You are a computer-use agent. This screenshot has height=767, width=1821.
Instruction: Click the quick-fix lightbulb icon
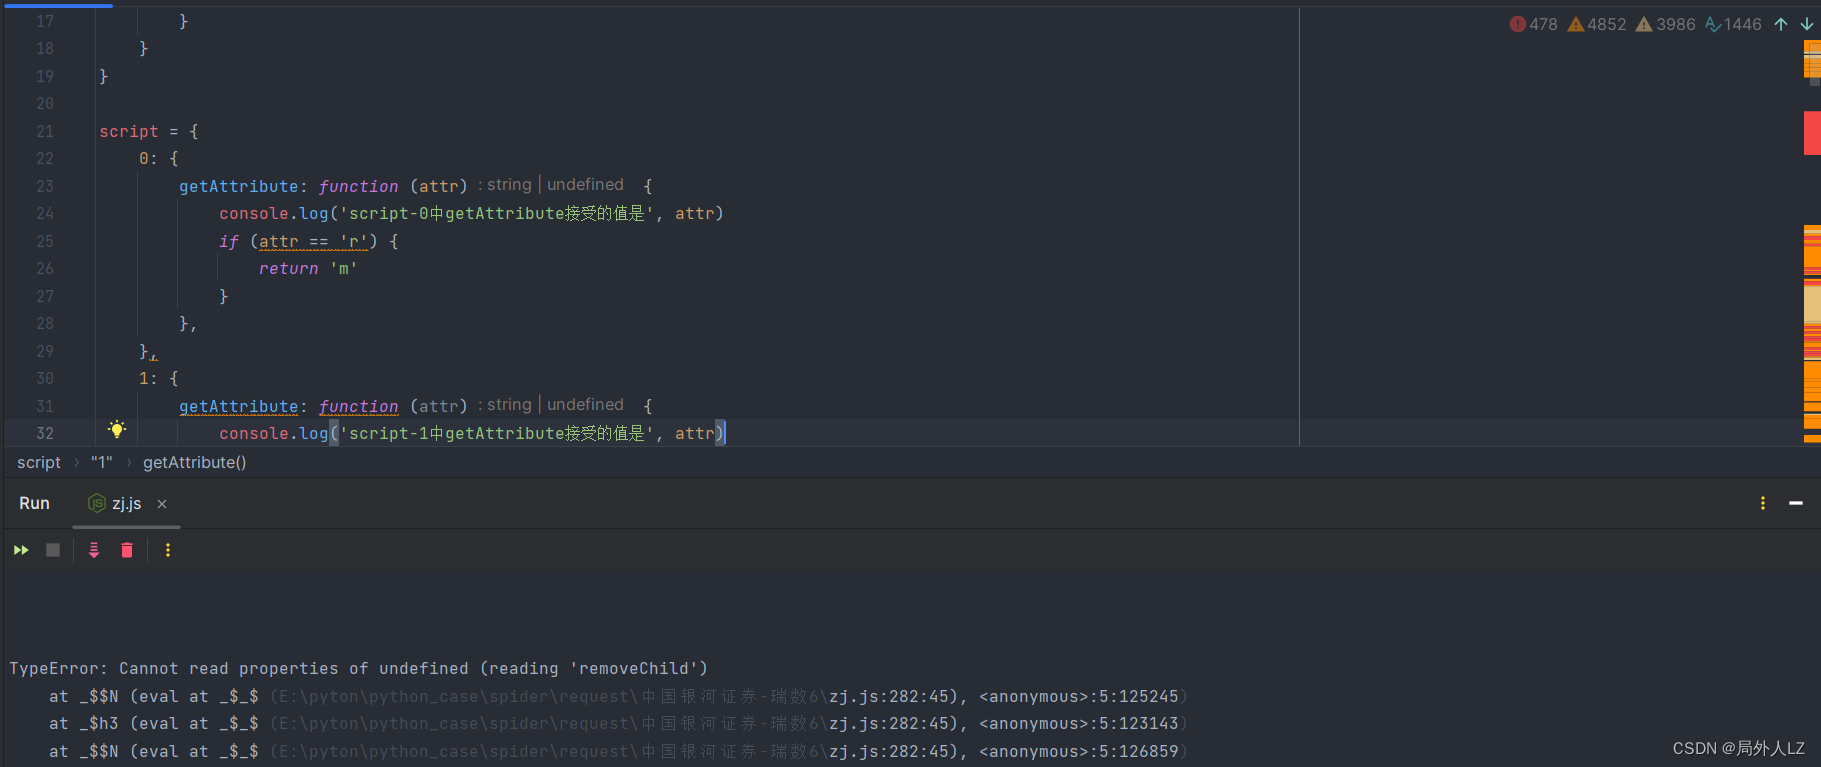117,430
